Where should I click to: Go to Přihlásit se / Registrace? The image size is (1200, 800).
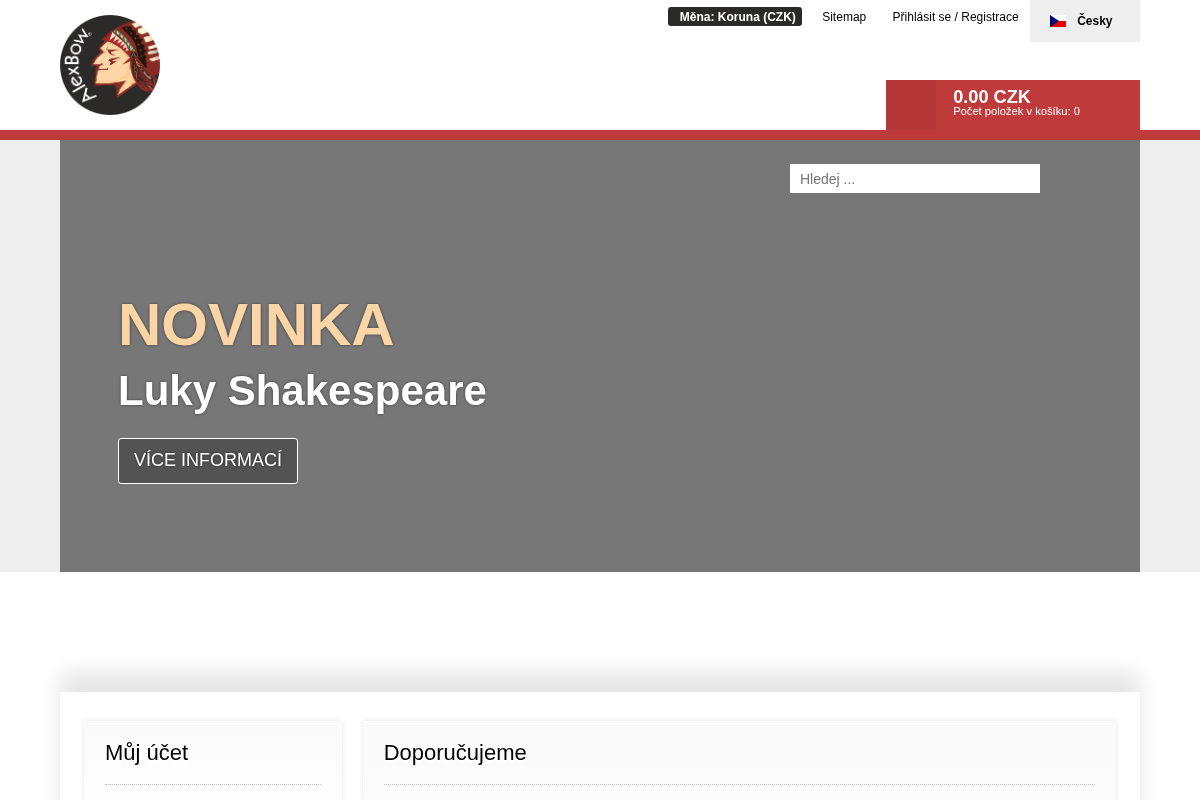[x=955, y=17]
